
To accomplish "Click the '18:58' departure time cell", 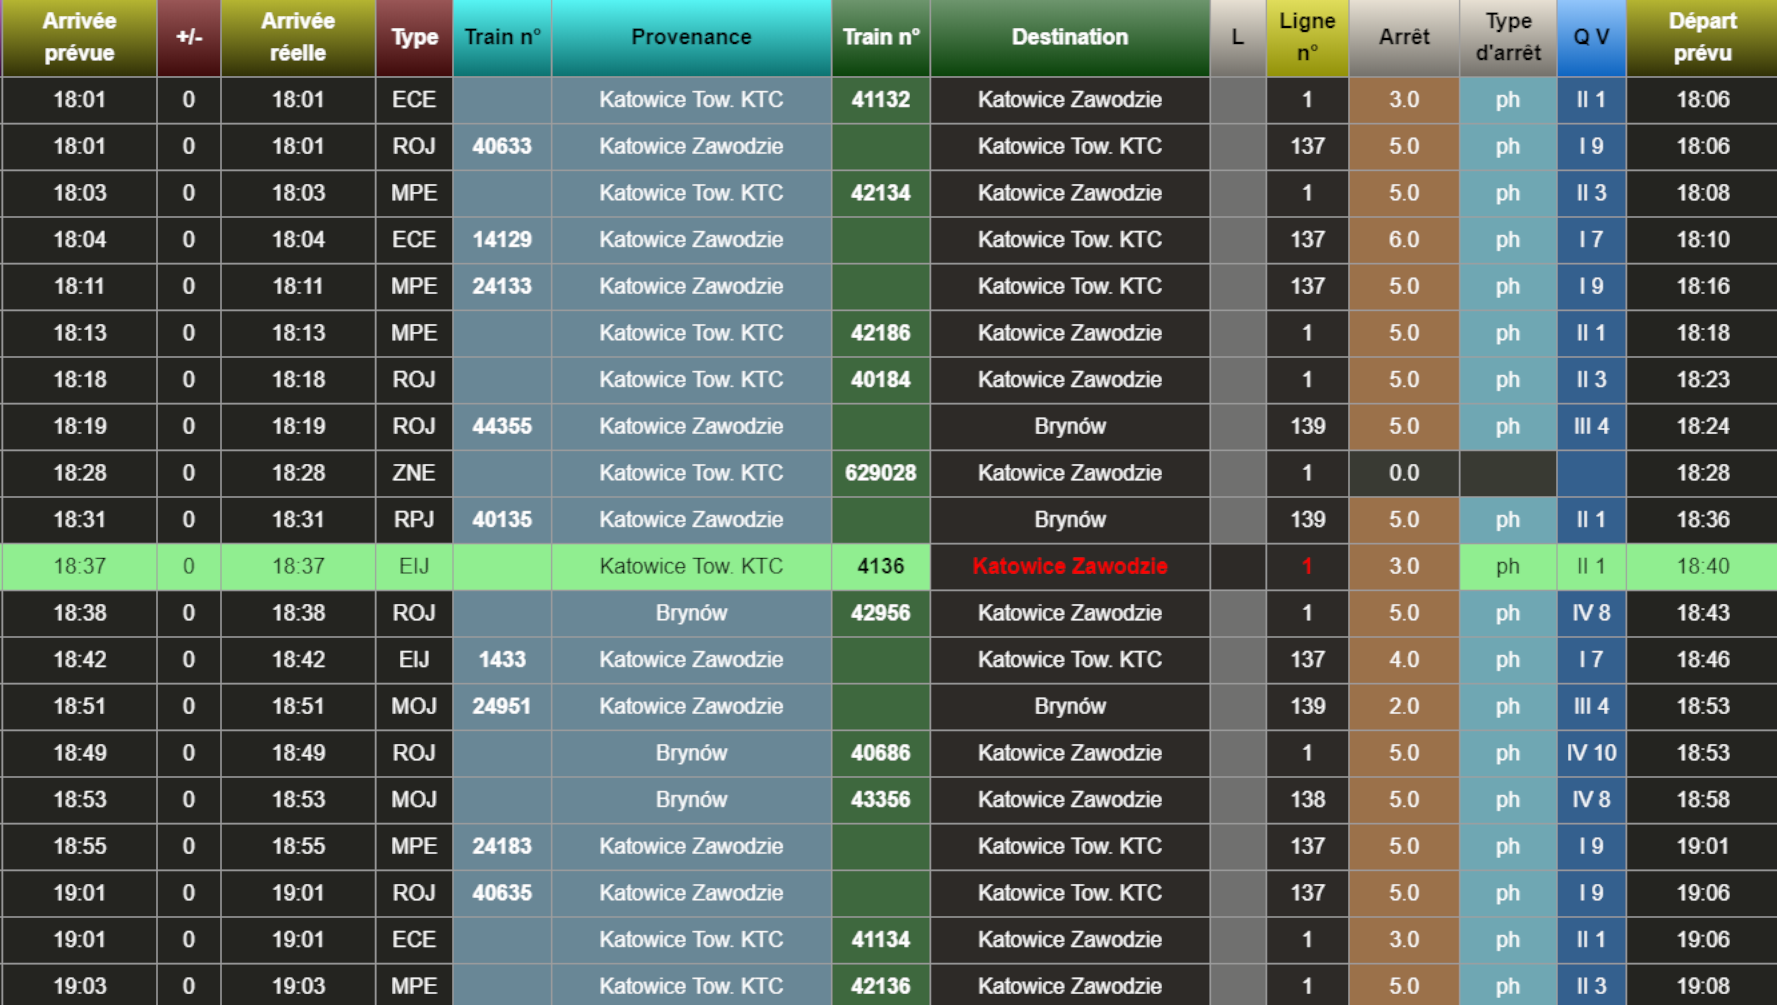I will (x=1702, y=800).
